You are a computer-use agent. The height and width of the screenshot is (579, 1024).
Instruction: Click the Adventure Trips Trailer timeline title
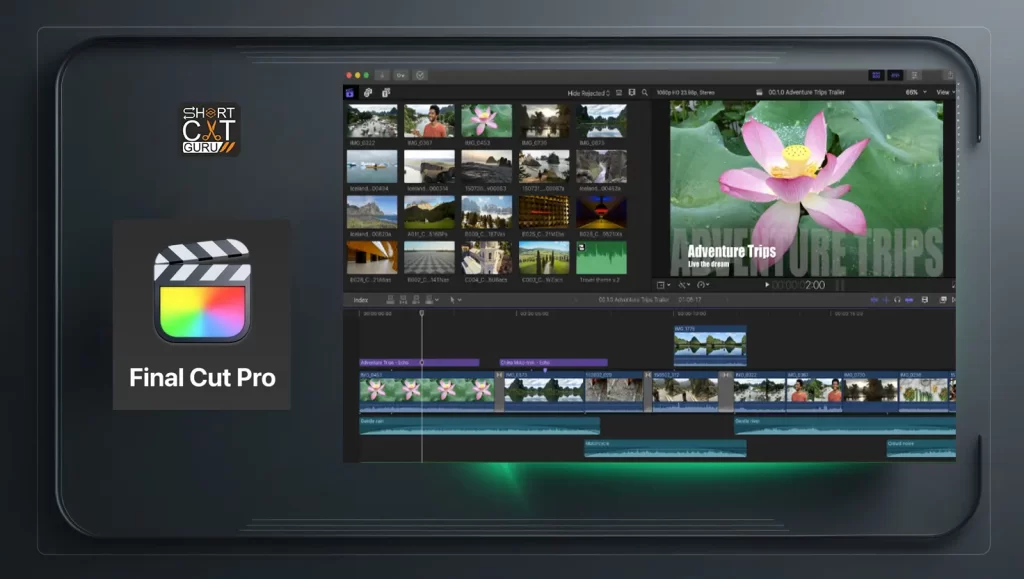(x=633, y=300)
